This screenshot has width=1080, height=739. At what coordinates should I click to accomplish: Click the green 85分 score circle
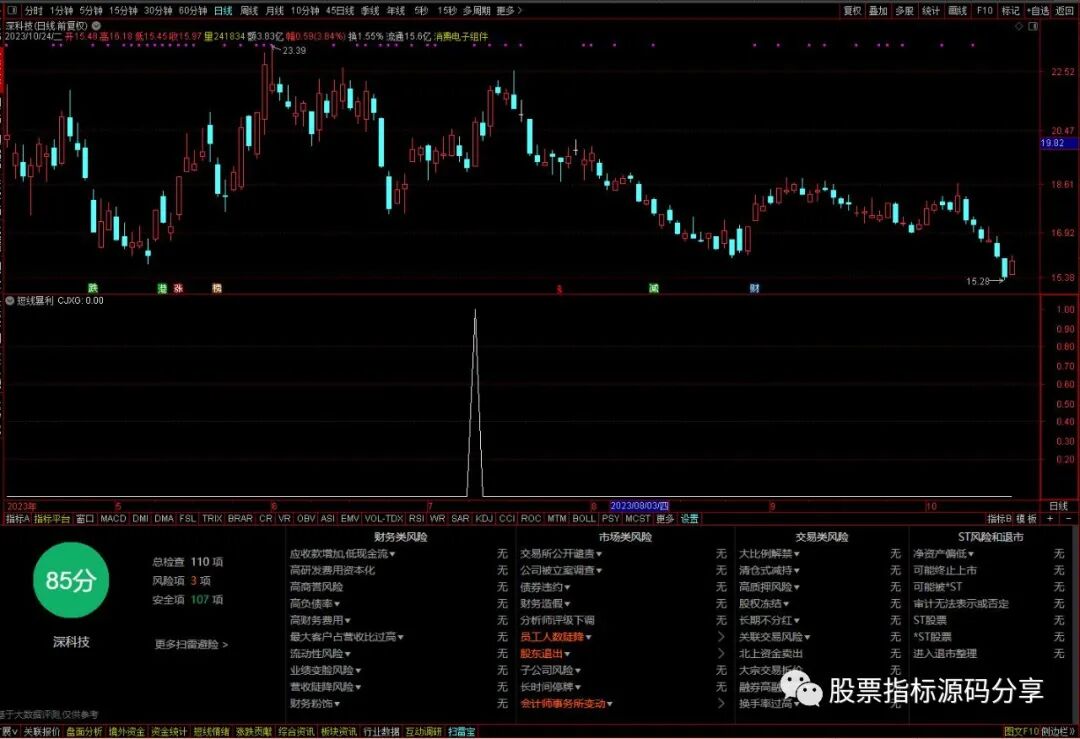click(70, 580)
